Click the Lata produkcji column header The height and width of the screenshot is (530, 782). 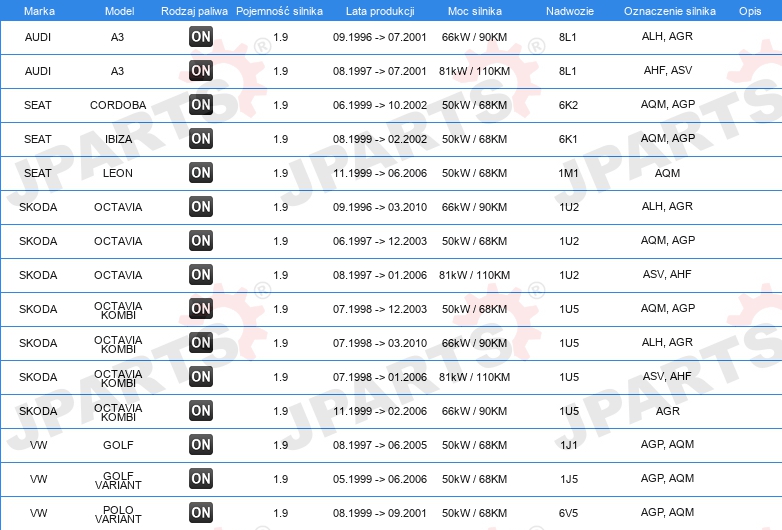click(x=380, y=11)
